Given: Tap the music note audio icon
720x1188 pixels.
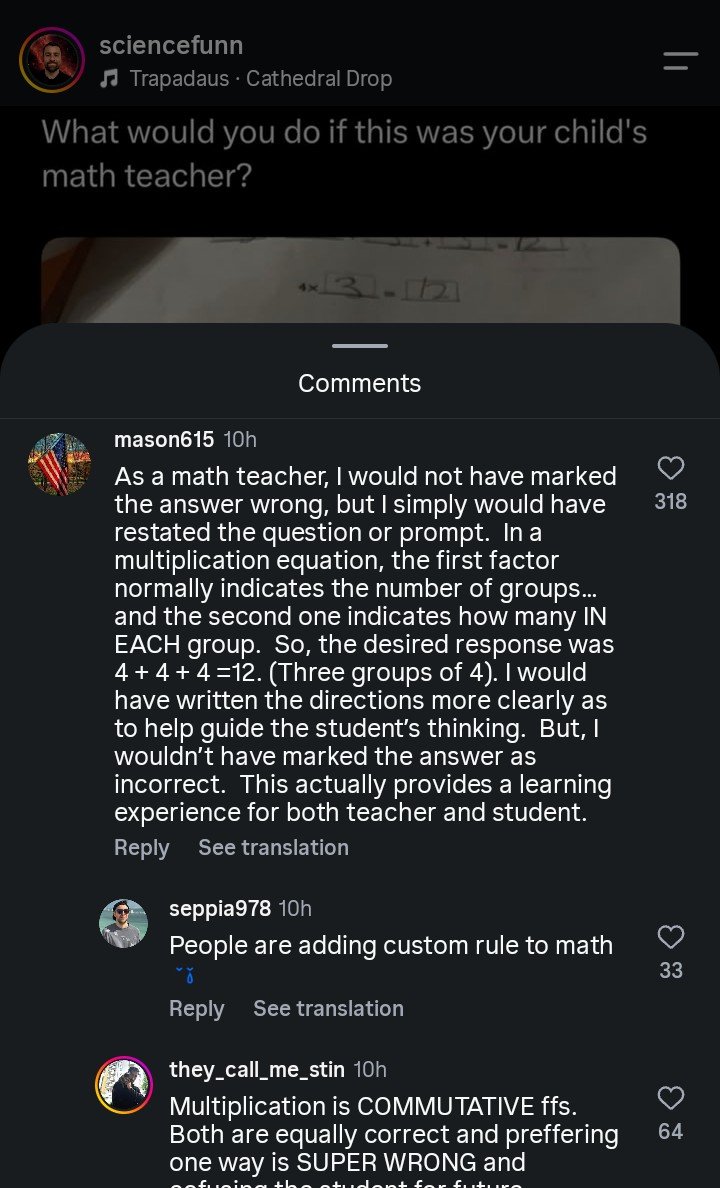Looking at the screenshot, I should click(110, 79).
